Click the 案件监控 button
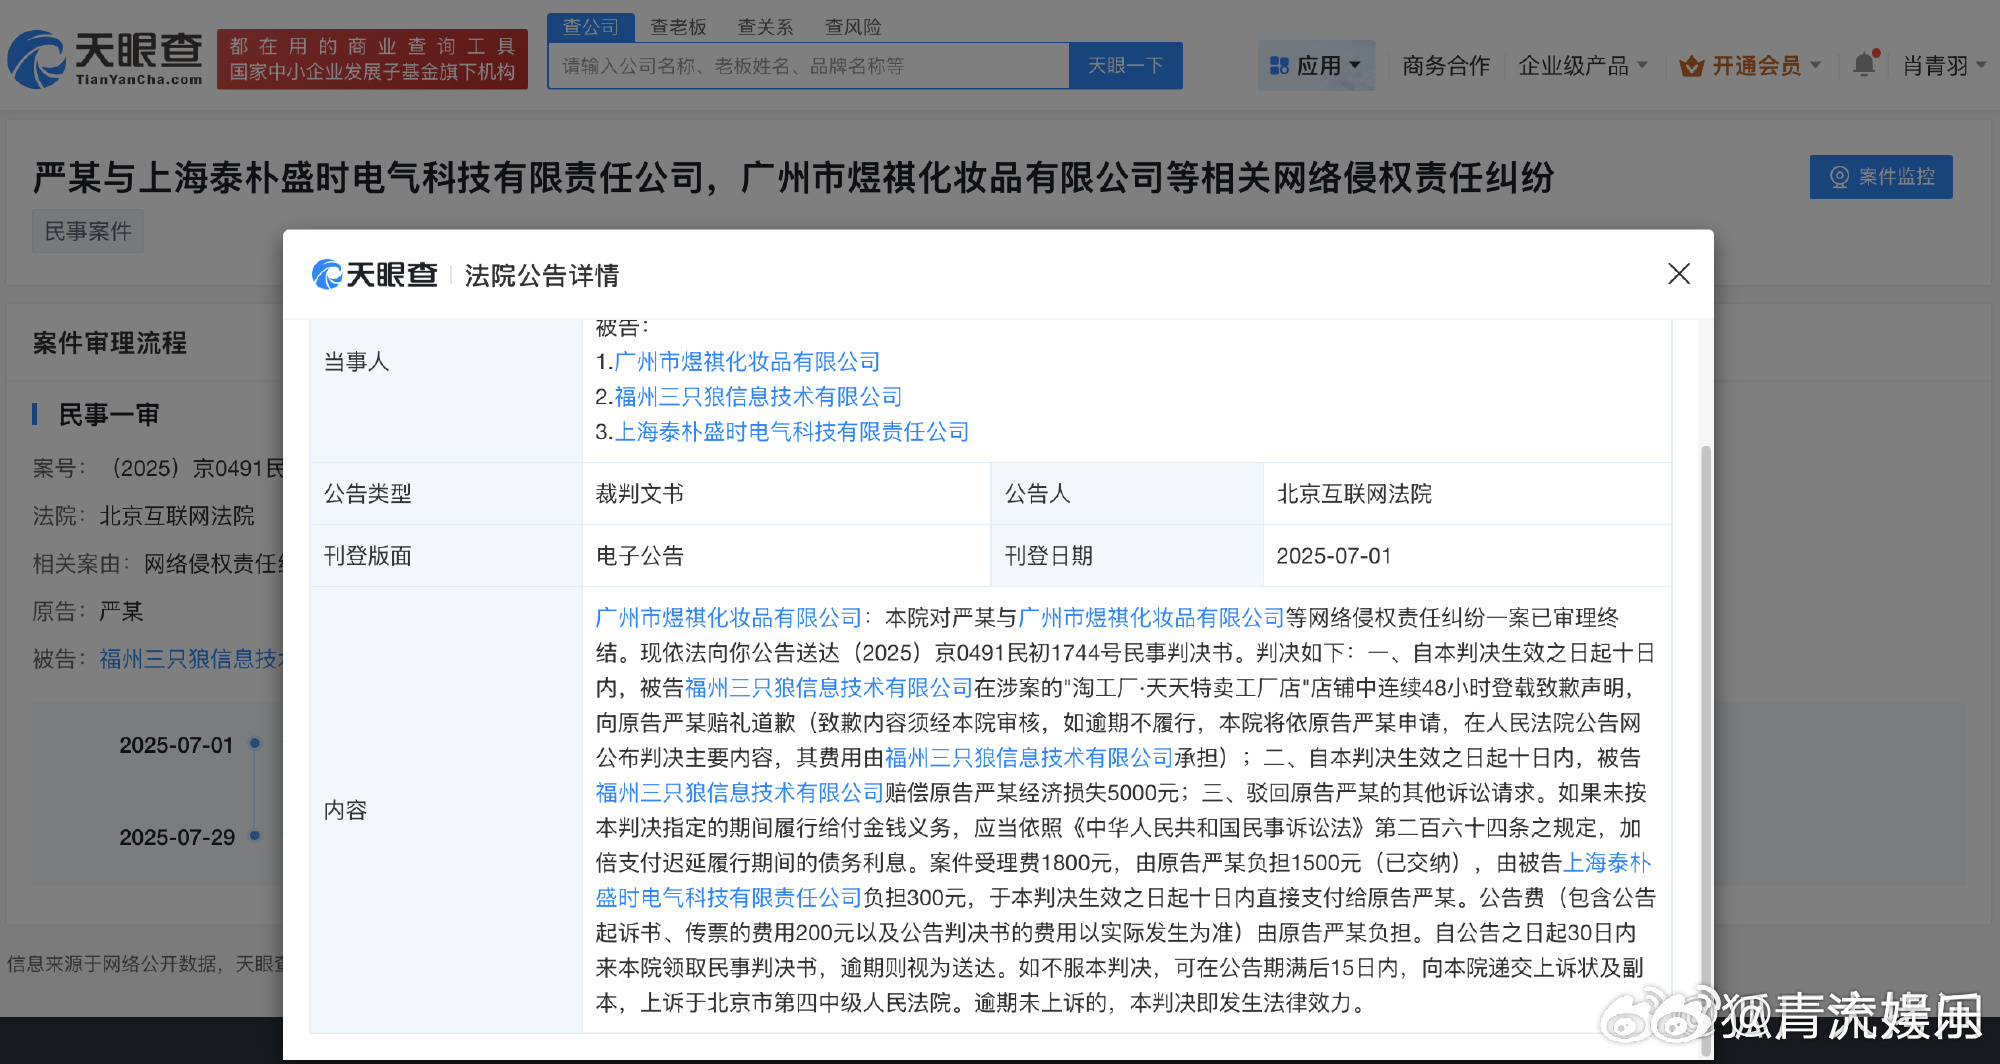This screenshot has width=2000, height=1064. tap(1881, 177)
